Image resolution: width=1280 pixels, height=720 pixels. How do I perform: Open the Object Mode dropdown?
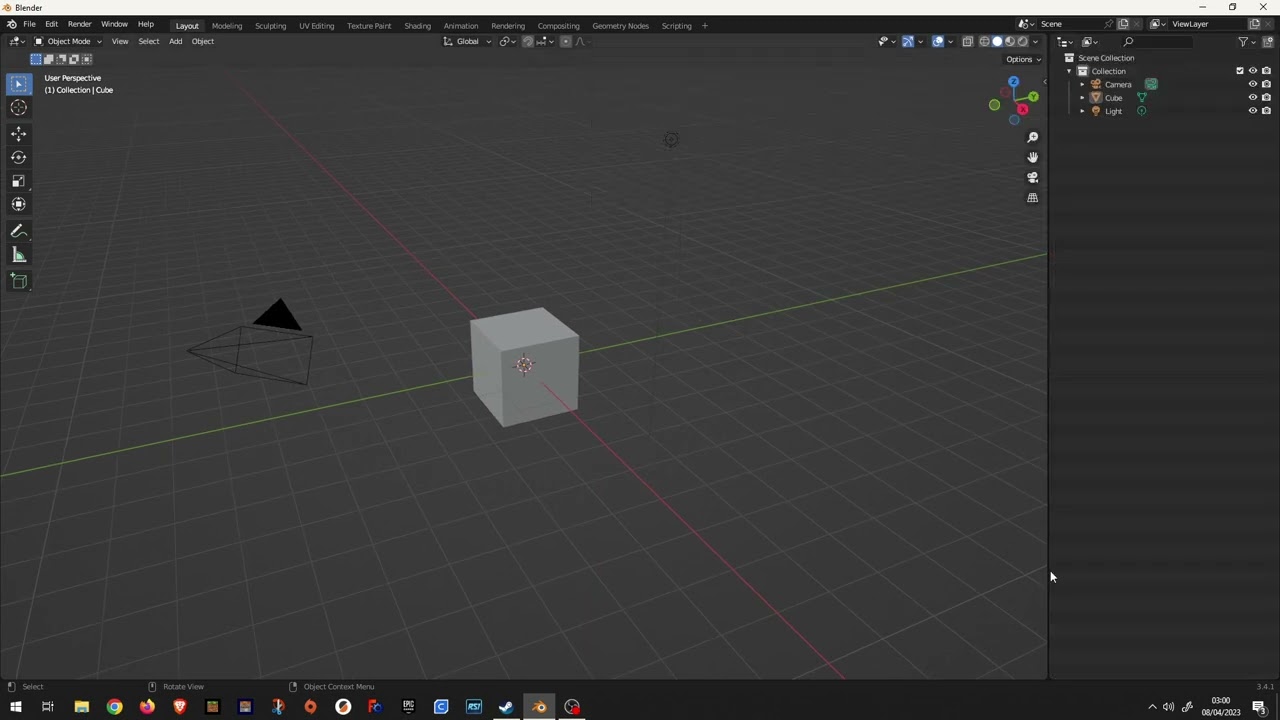(x=67, y=42)
